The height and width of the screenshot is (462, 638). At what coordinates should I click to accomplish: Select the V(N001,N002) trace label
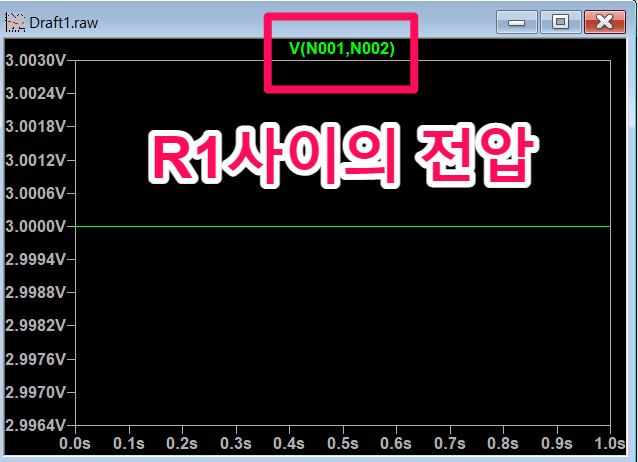click(342, 48)
